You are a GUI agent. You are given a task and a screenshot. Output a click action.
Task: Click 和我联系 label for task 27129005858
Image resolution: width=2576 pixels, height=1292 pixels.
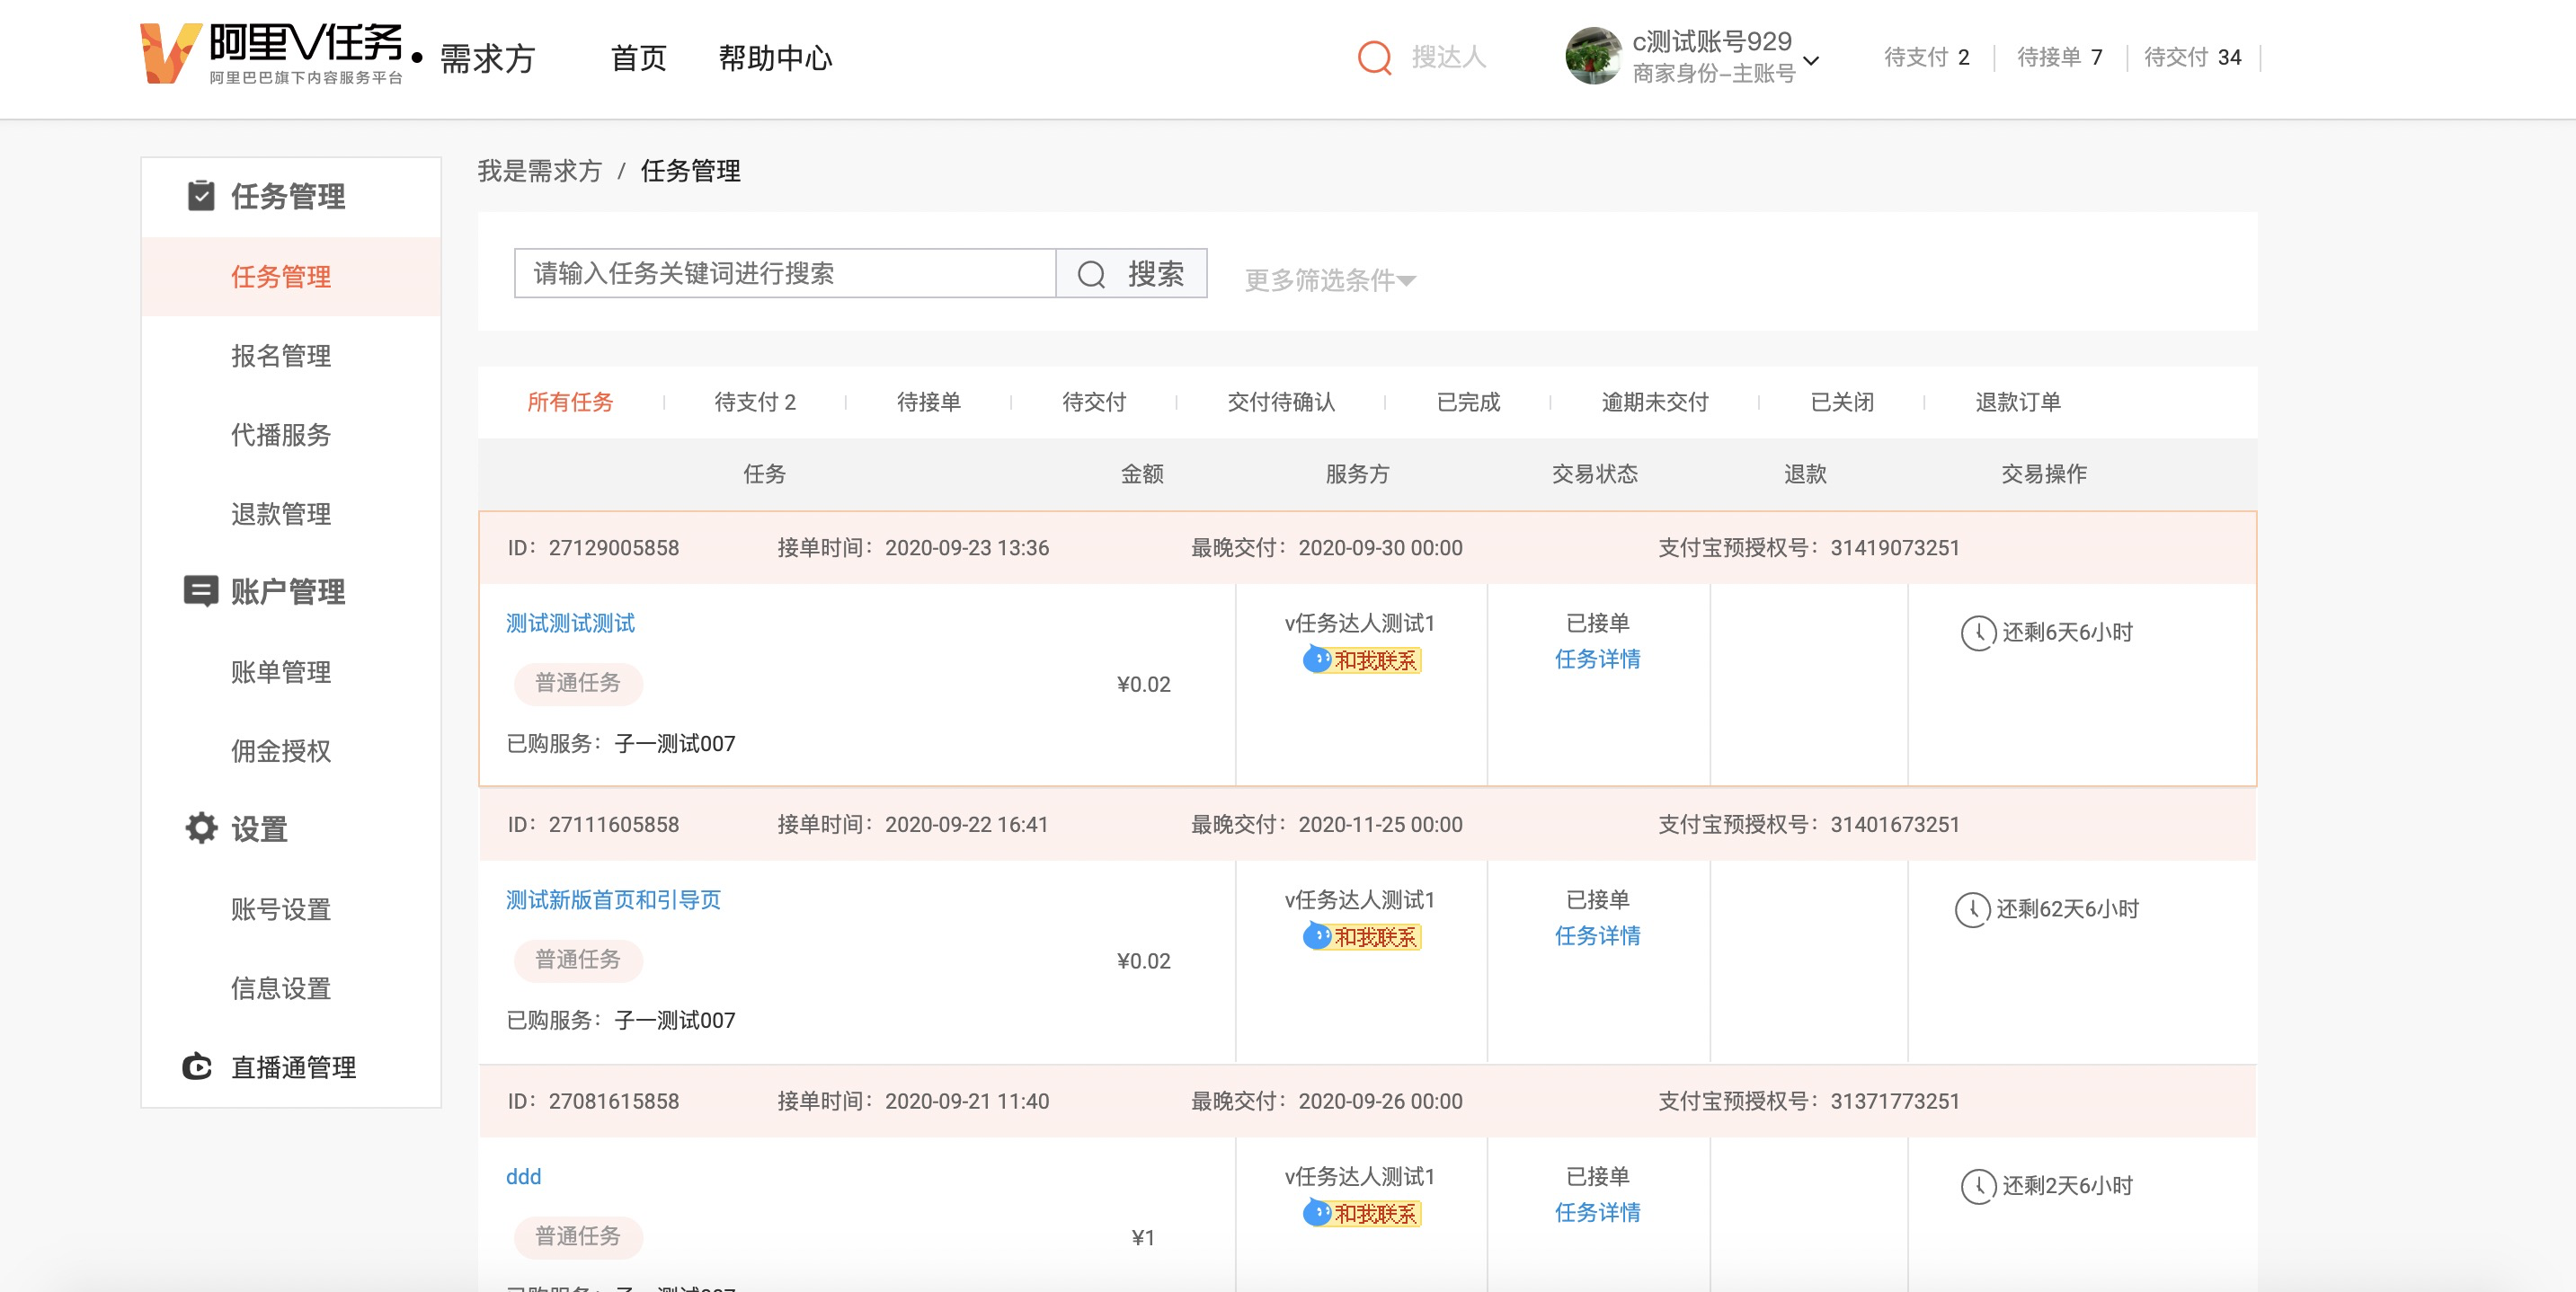click(x=1375, y=660)
